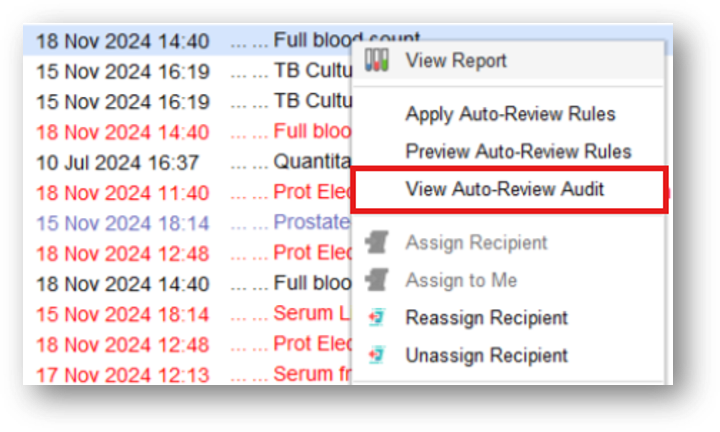Click the test tubes View Report icon
The height and width of the screenshot is (432, 720).
coord(377,60)
